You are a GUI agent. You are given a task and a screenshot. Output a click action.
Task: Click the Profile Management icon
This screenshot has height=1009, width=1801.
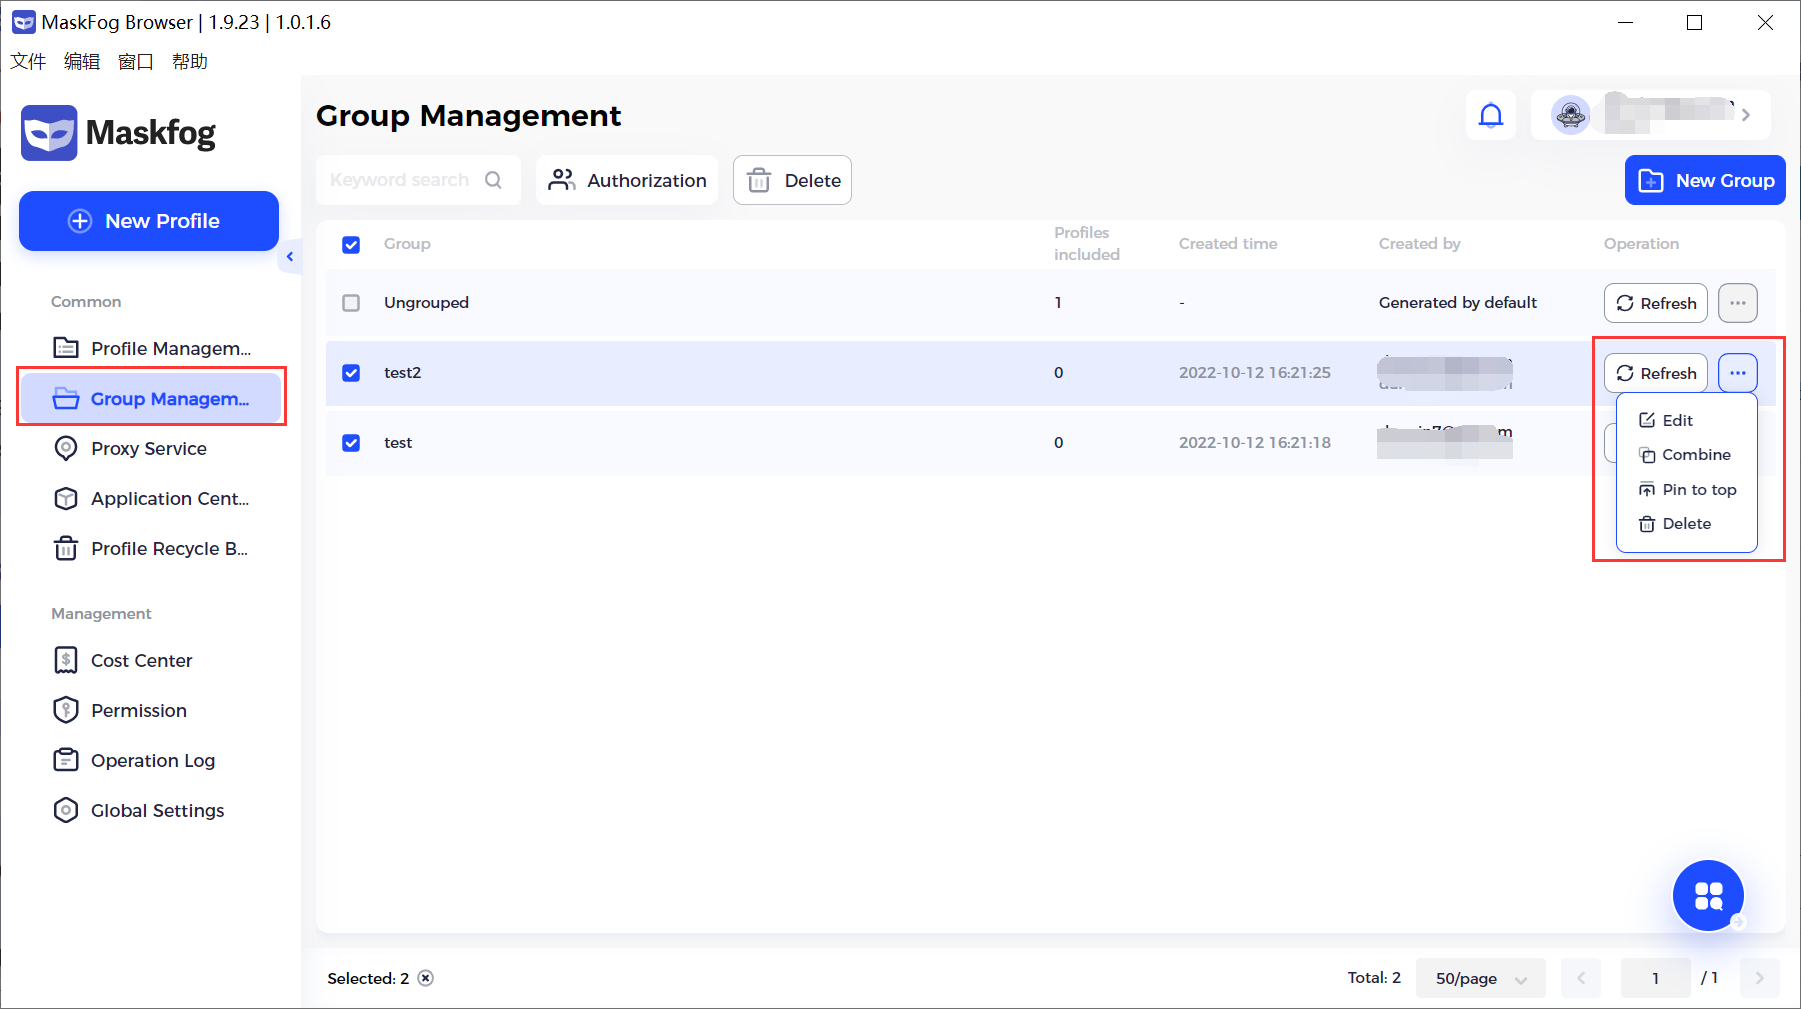click(66, 348)
